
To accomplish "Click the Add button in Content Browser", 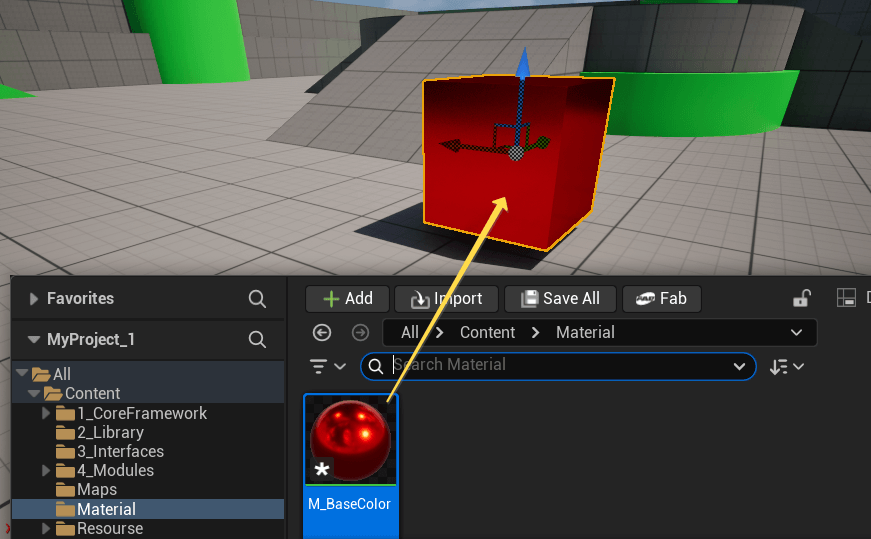I will 345,298.
